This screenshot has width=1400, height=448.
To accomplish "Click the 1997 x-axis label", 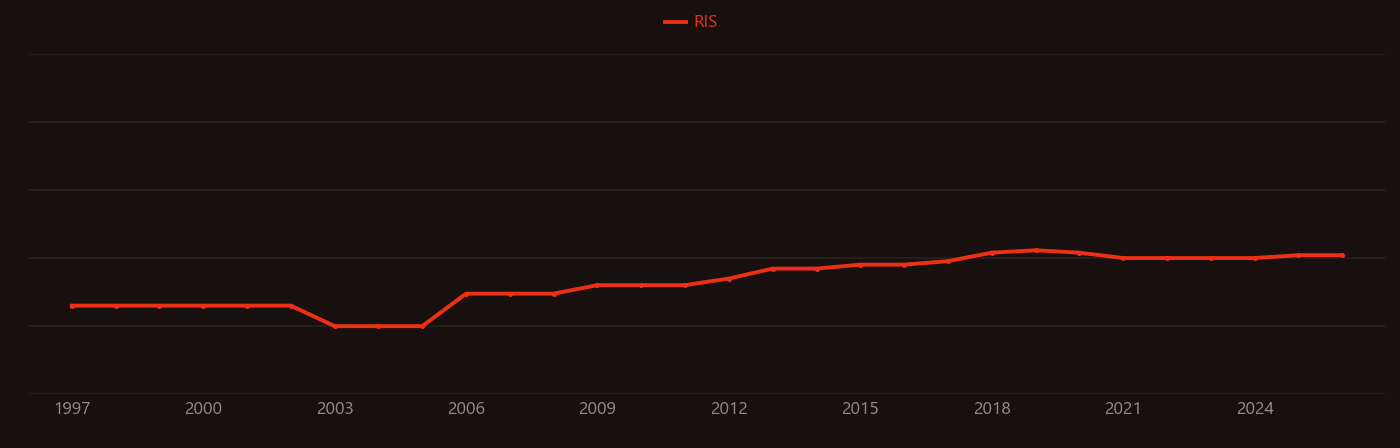I will (x=72, y=409).
